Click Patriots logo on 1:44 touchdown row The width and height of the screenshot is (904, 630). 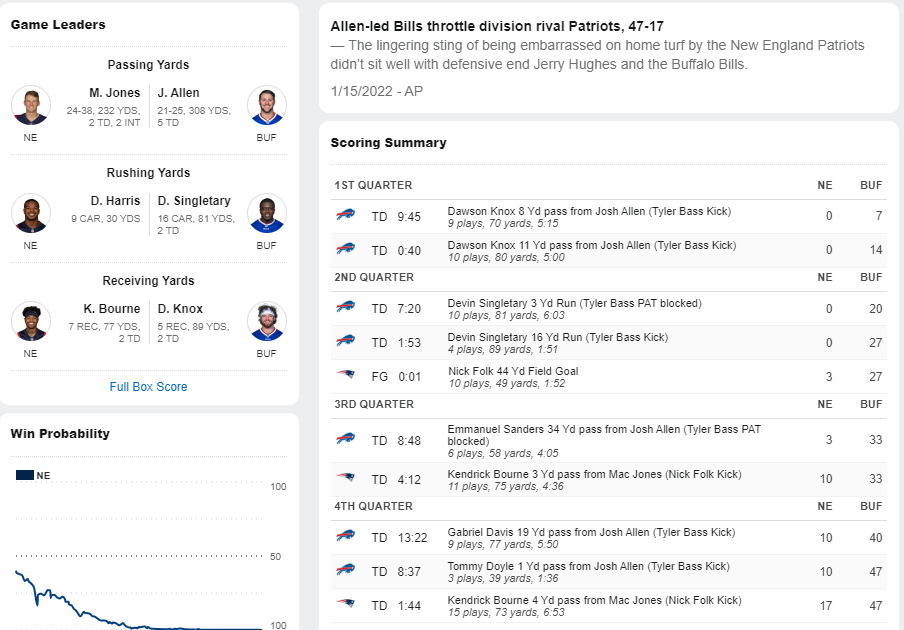coord(345,603)
